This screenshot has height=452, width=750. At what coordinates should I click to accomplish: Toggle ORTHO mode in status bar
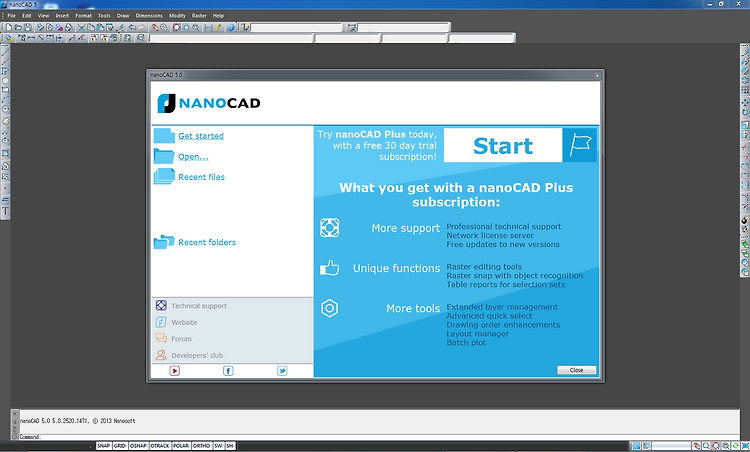tap(201, 446)
